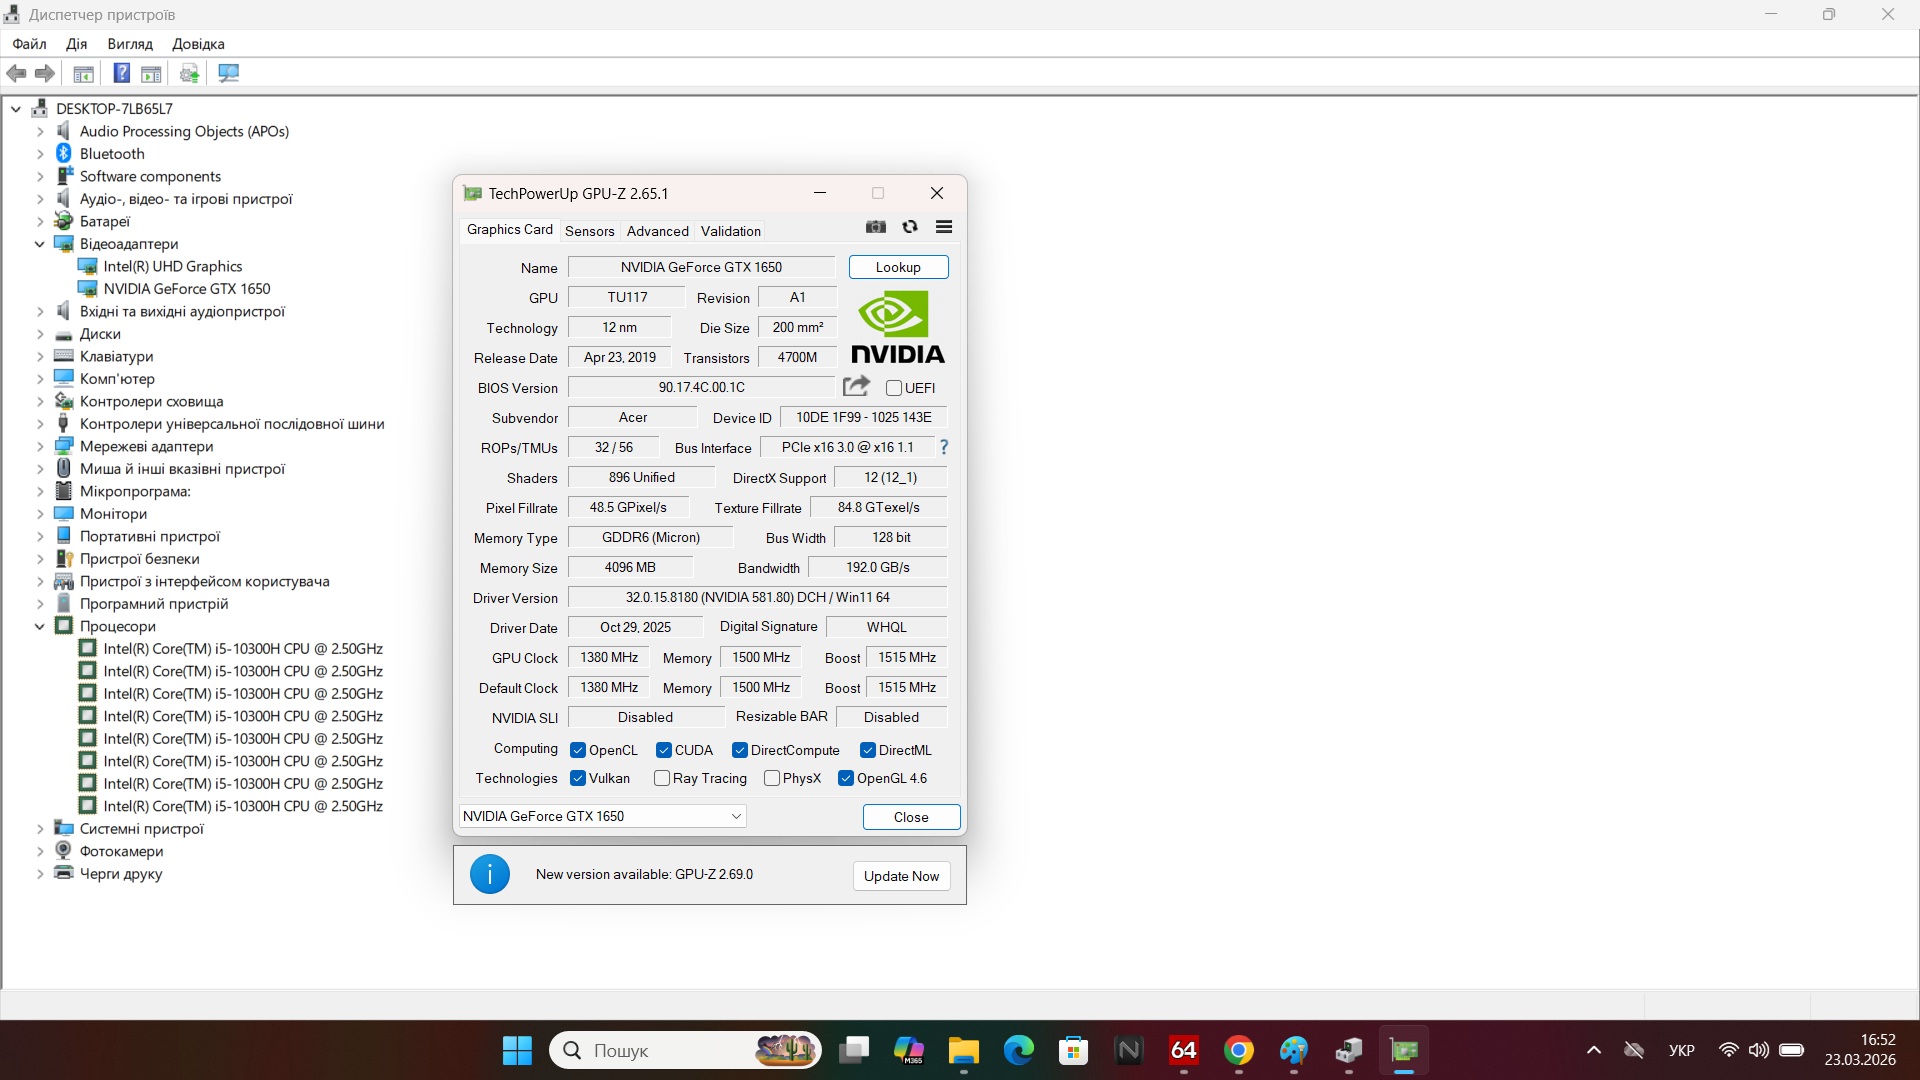Click the scan for hardware changes toolbar icon

(x=228, y=73)
